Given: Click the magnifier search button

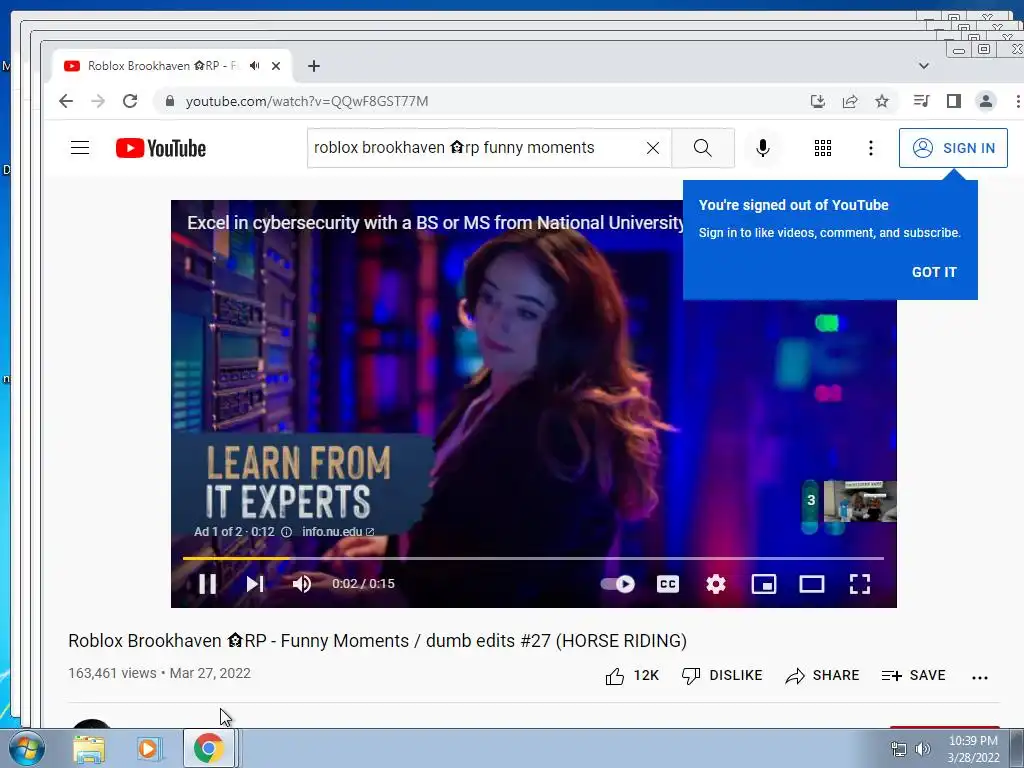Looking at the screenshot, I should (703, 148).
